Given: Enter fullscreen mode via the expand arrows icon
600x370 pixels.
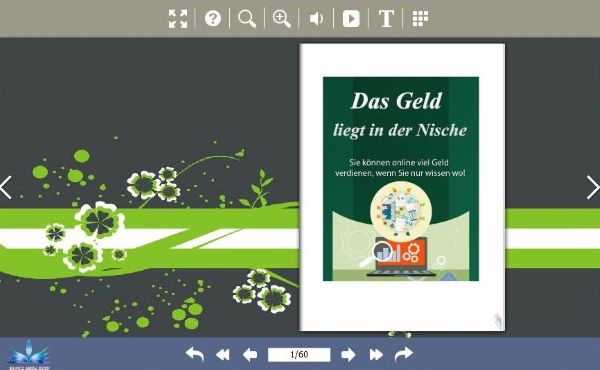Looking at the screenshot, I should (178, 18).
